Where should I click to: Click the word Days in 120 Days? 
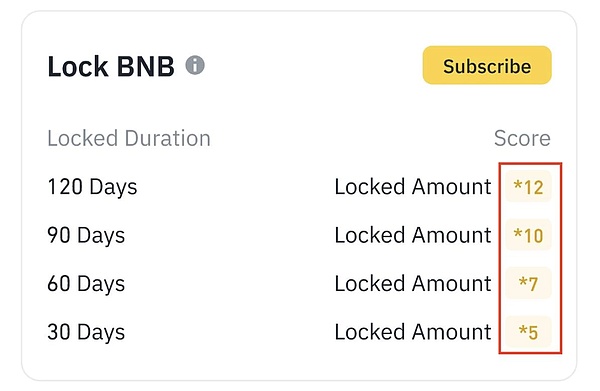pyautogui.click(x=113, y=188)
